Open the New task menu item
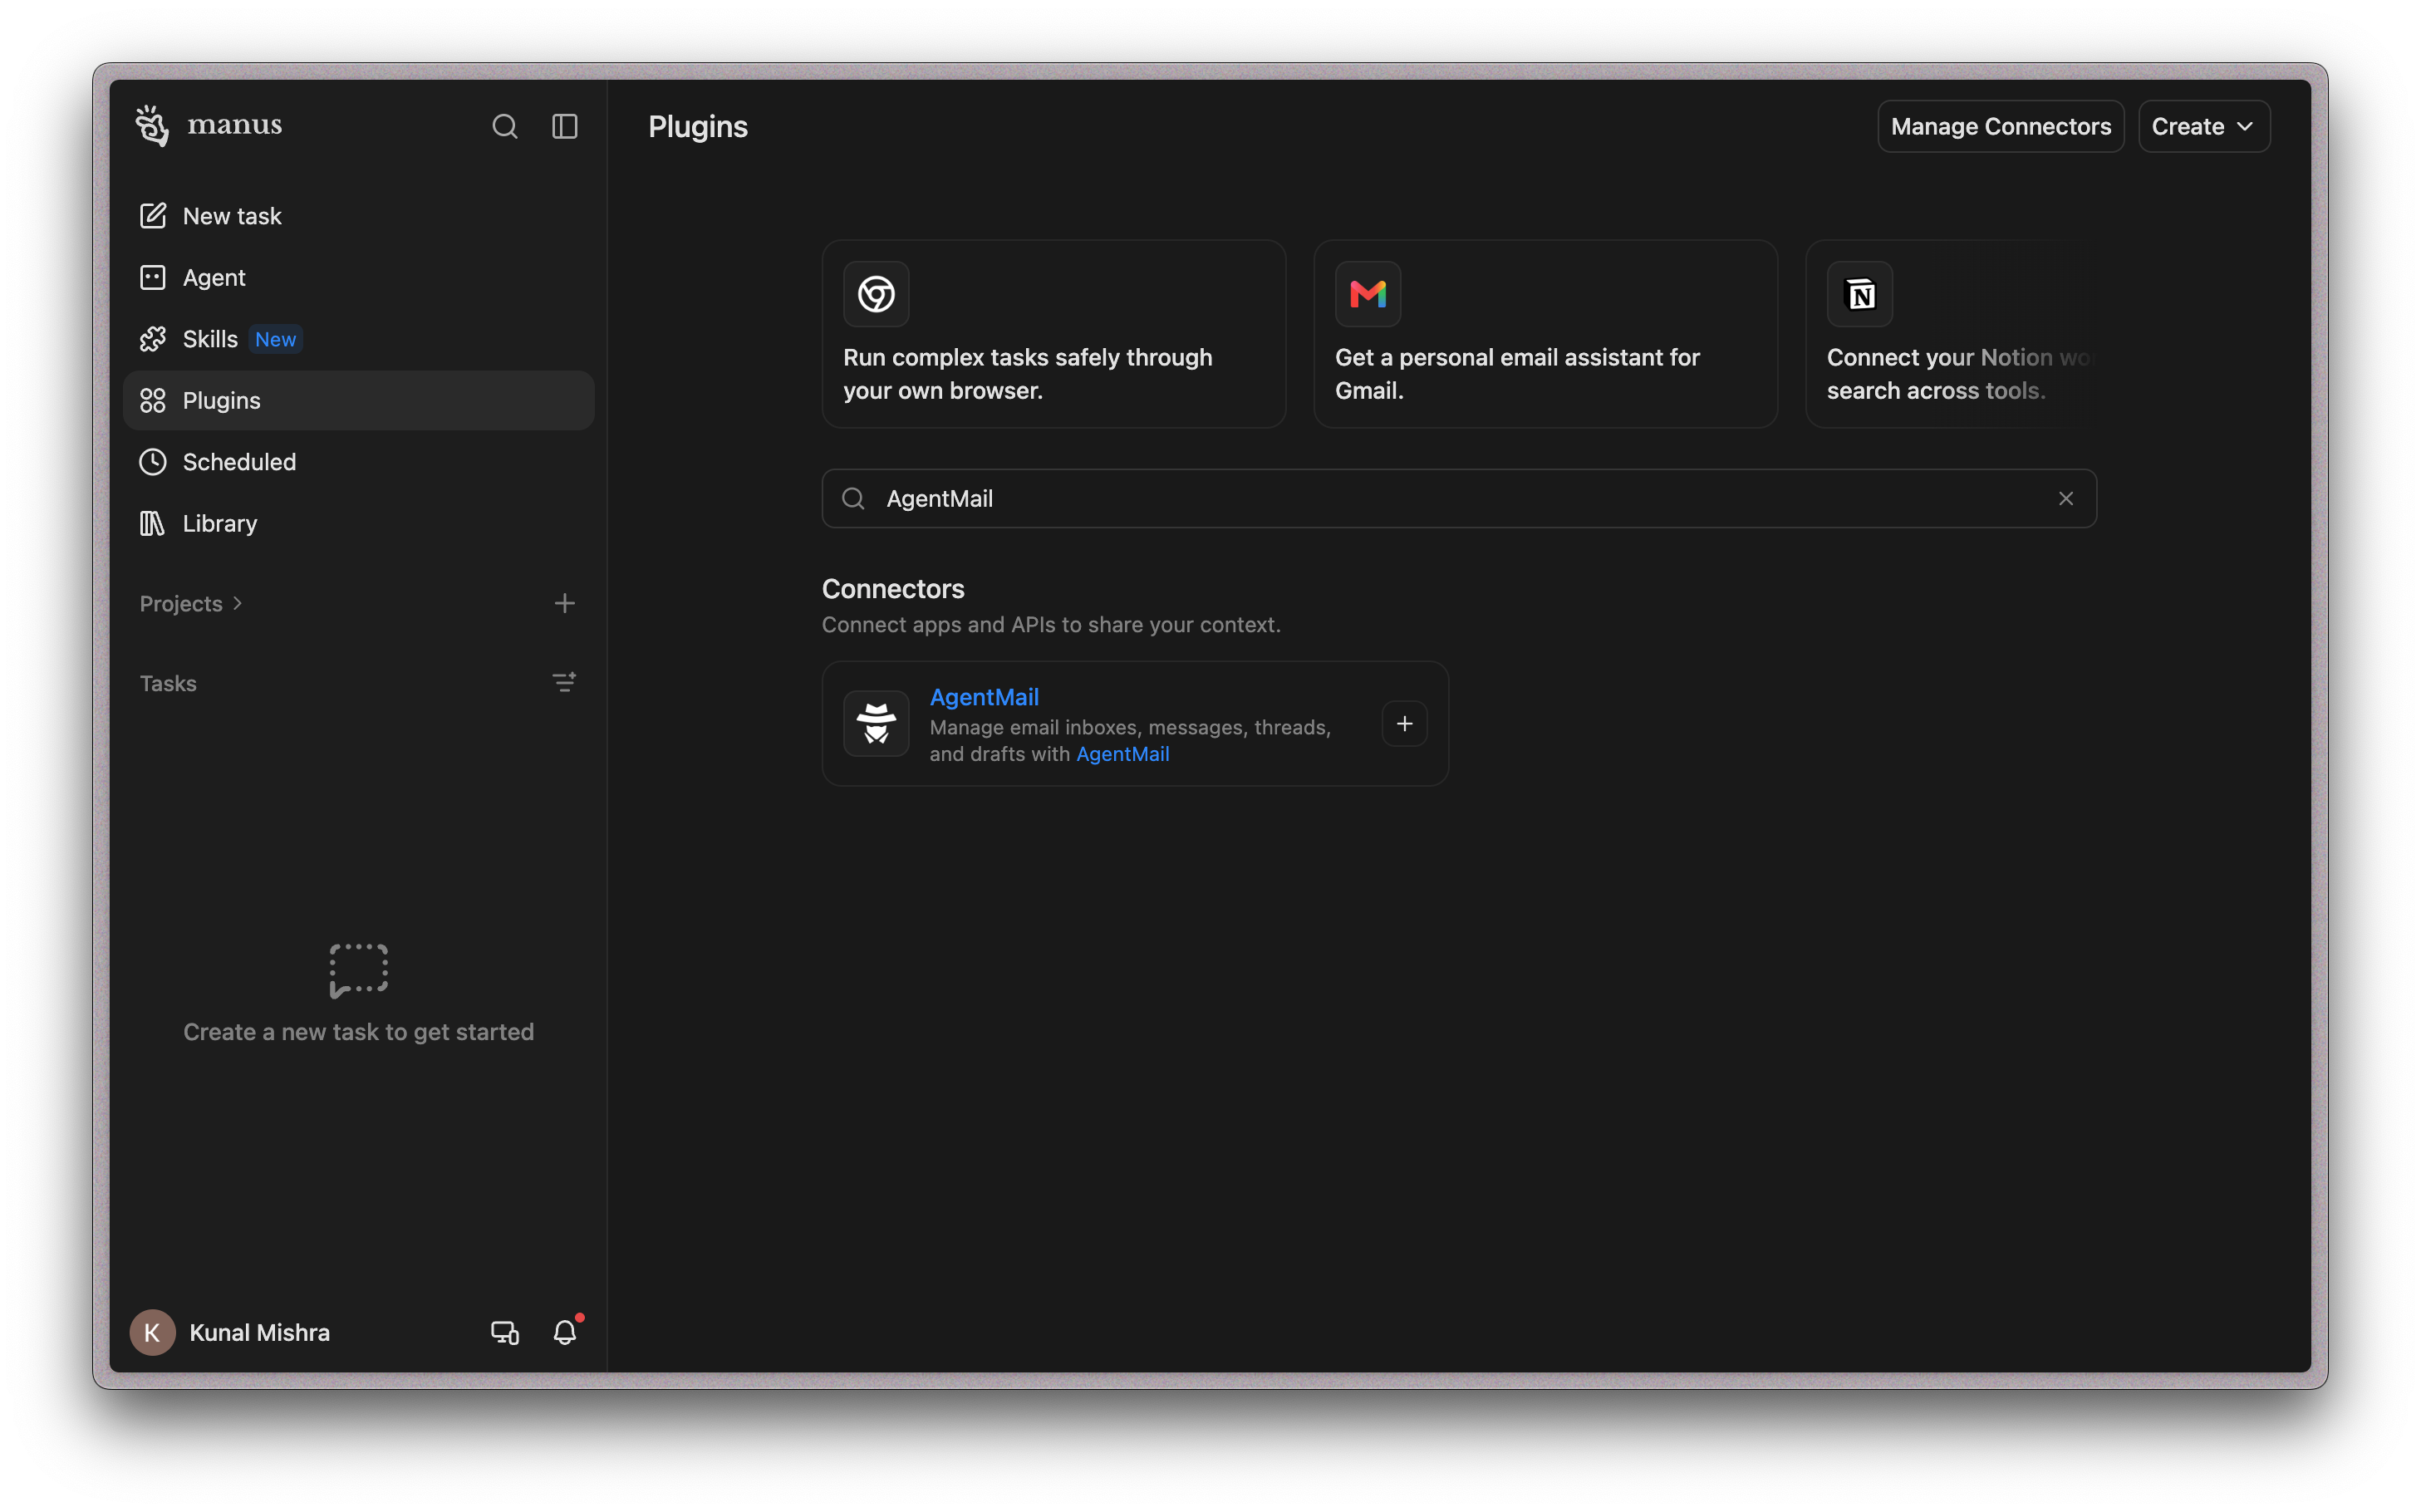The width and height of the screenshot is (2421, 1512). click(x=358, y=216)
